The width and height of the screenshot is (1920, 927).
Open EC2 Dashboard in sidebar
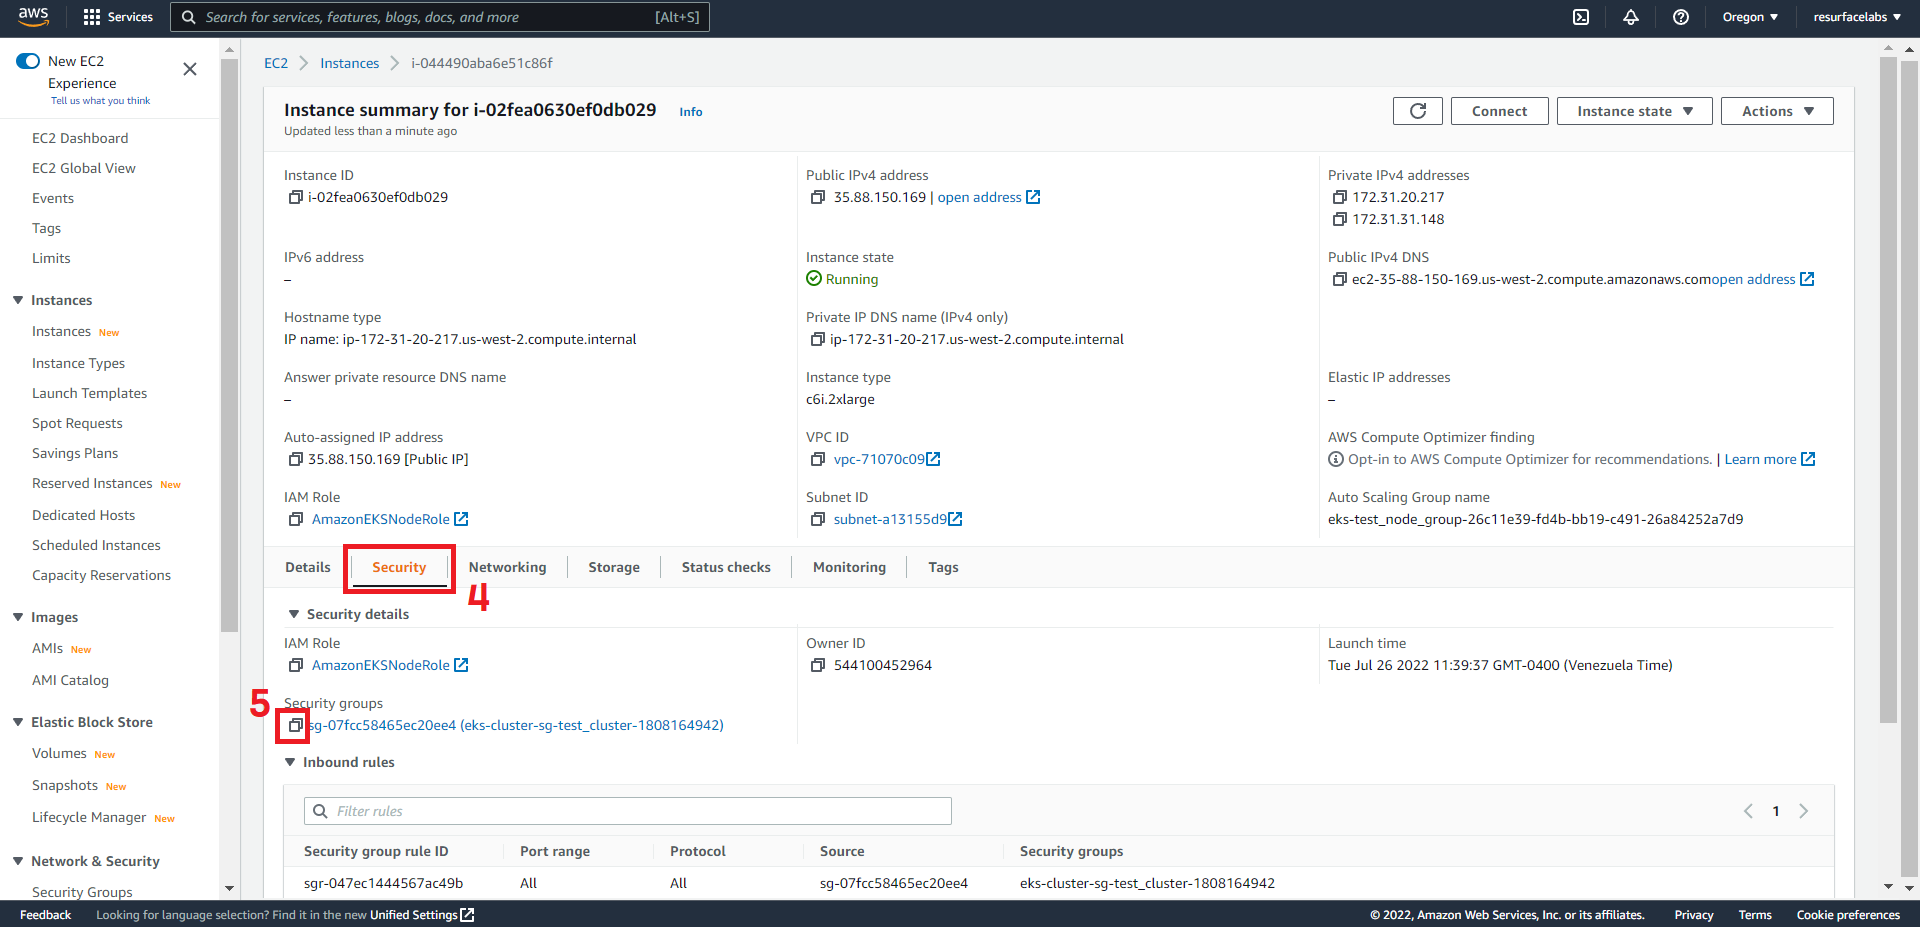tap(80, 138)
